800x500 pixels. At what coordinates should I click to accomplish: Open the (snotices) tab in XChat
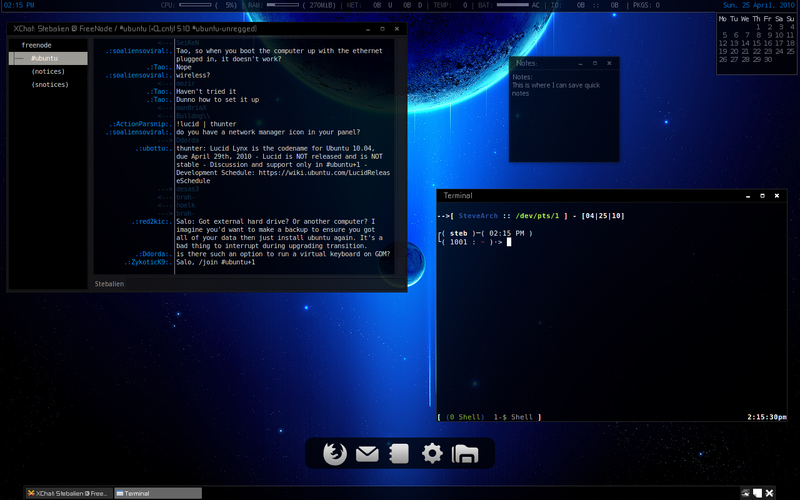tap(50, 85)
